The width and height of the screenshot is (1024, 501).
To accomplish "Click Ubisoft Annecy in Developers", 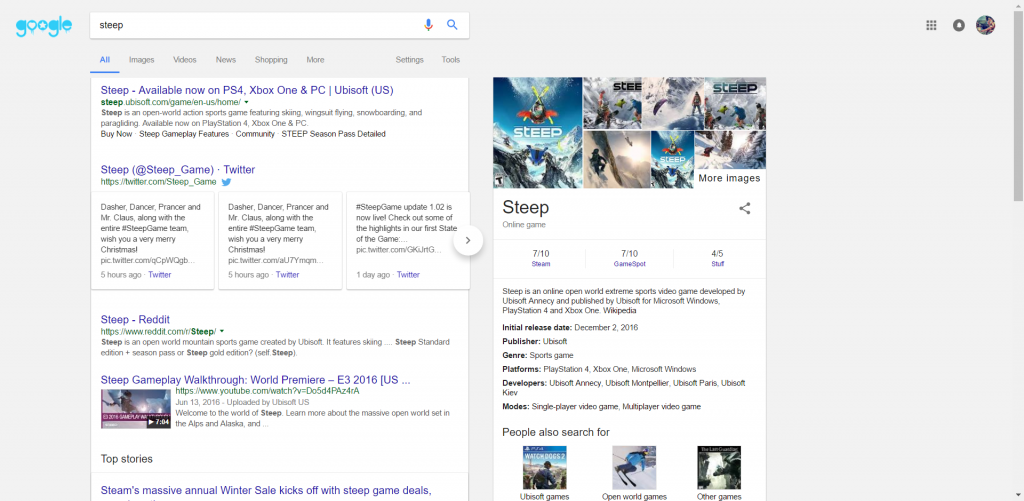I will coord(575,383).
